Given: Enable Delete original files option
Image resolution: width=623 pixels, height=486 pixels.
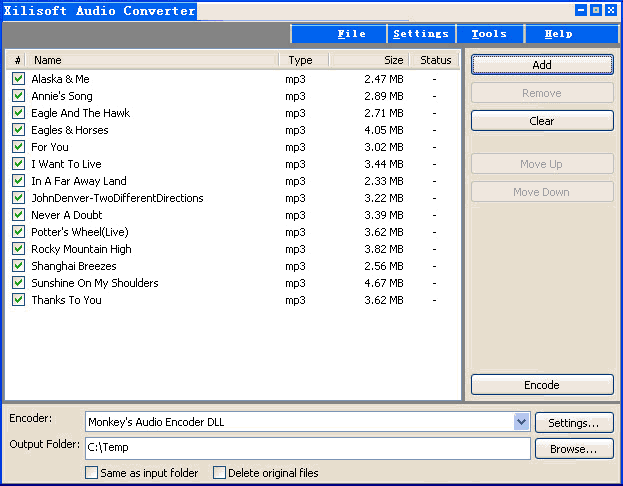Looking at the screenshot, I should tap(219, 472).
